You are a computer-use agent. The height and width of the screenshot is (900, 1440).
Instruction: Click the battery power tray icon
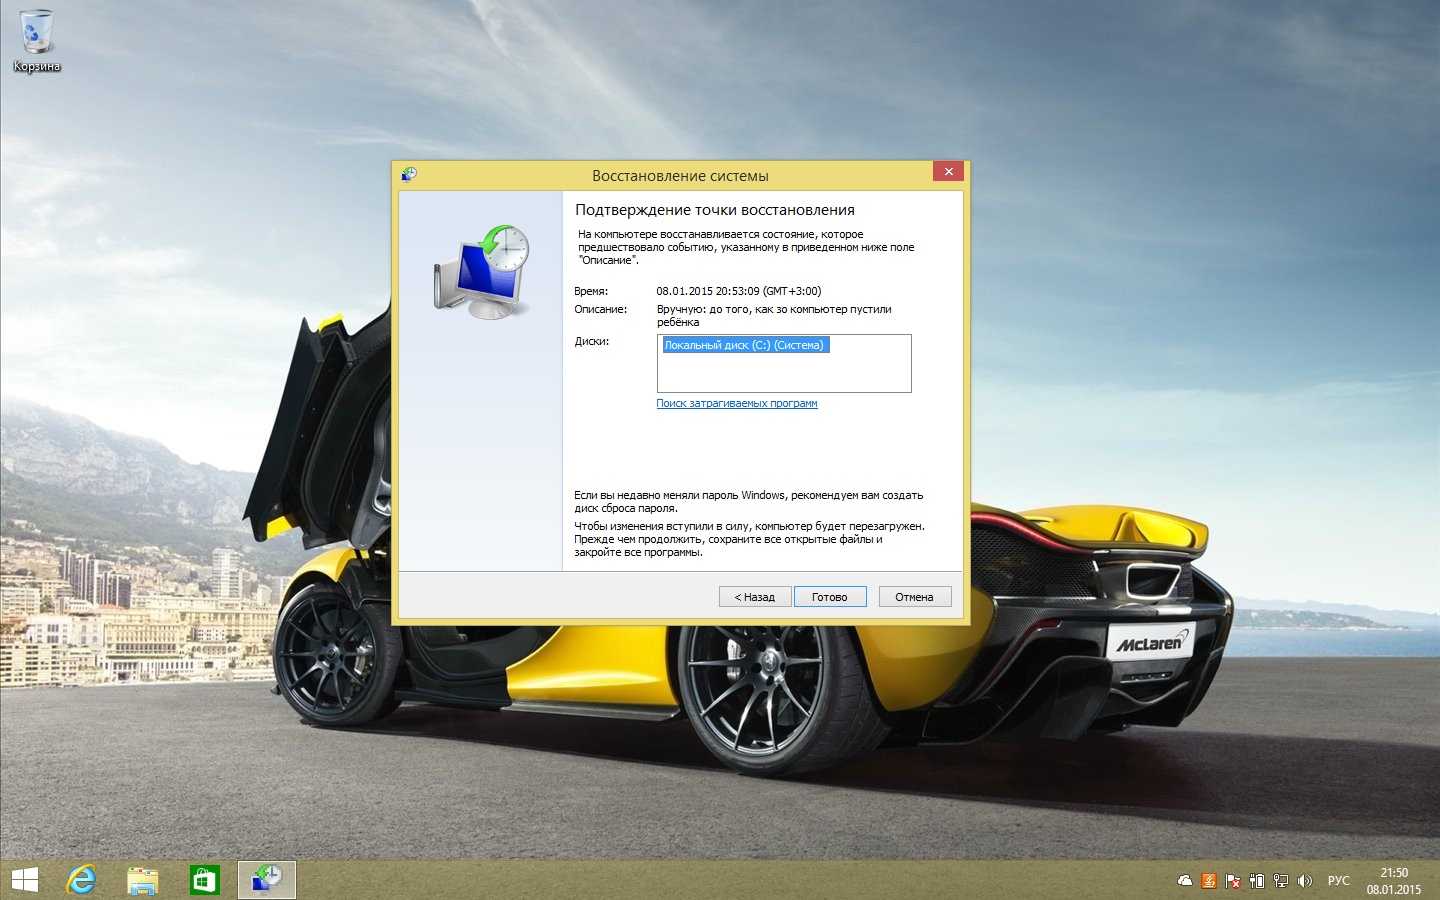[1257, 881]
